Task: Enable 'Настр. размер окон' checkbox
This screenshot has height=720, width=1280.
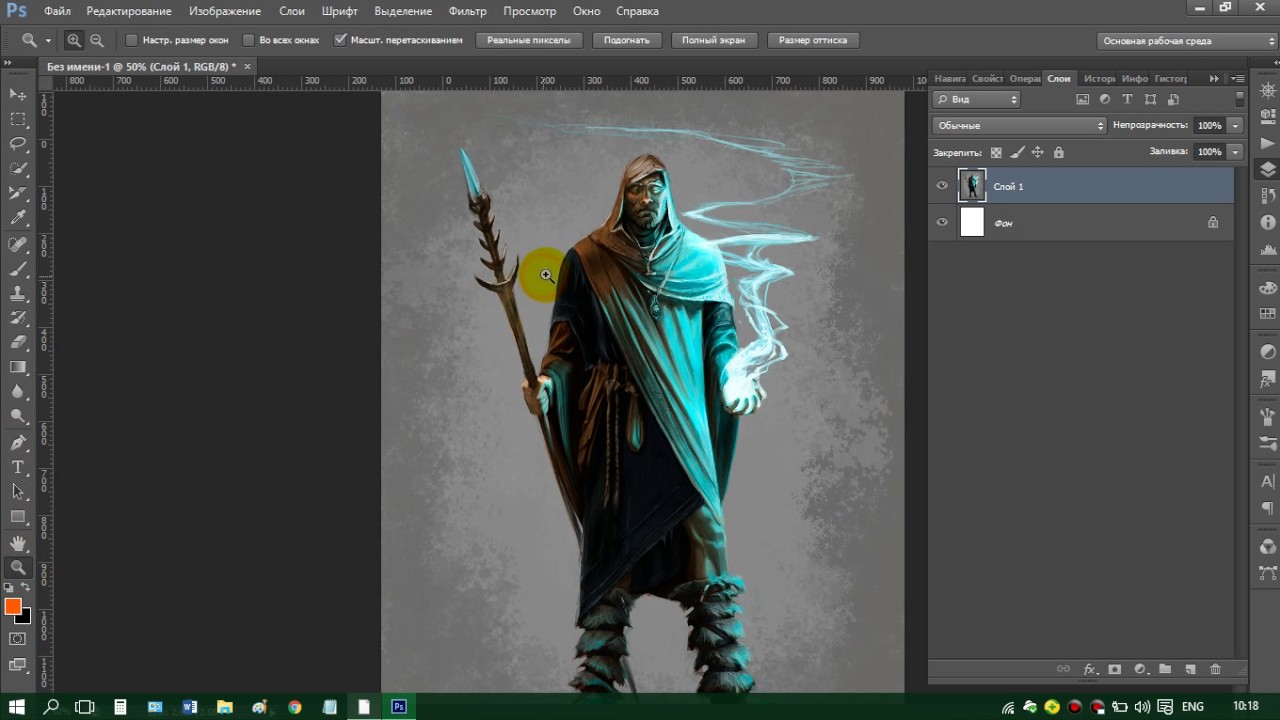Action: [131, 40]
